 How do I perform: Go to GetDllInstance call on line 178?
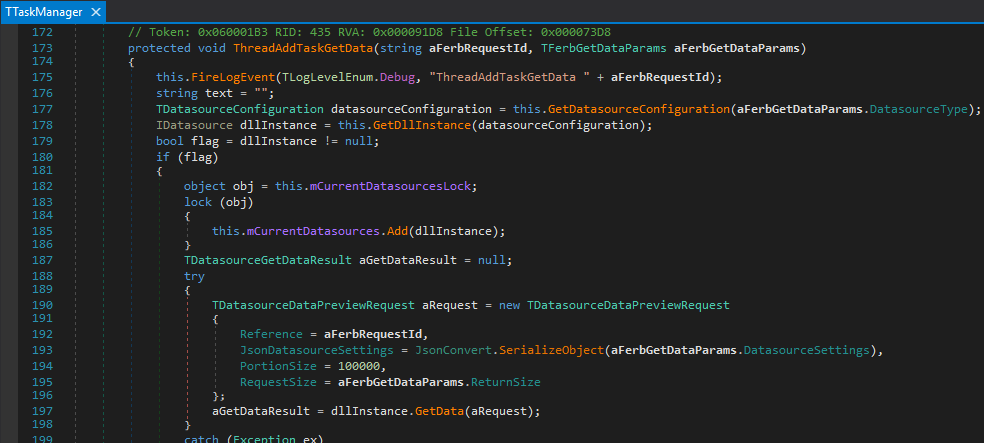pyautogui.click(x=422, y=125)
